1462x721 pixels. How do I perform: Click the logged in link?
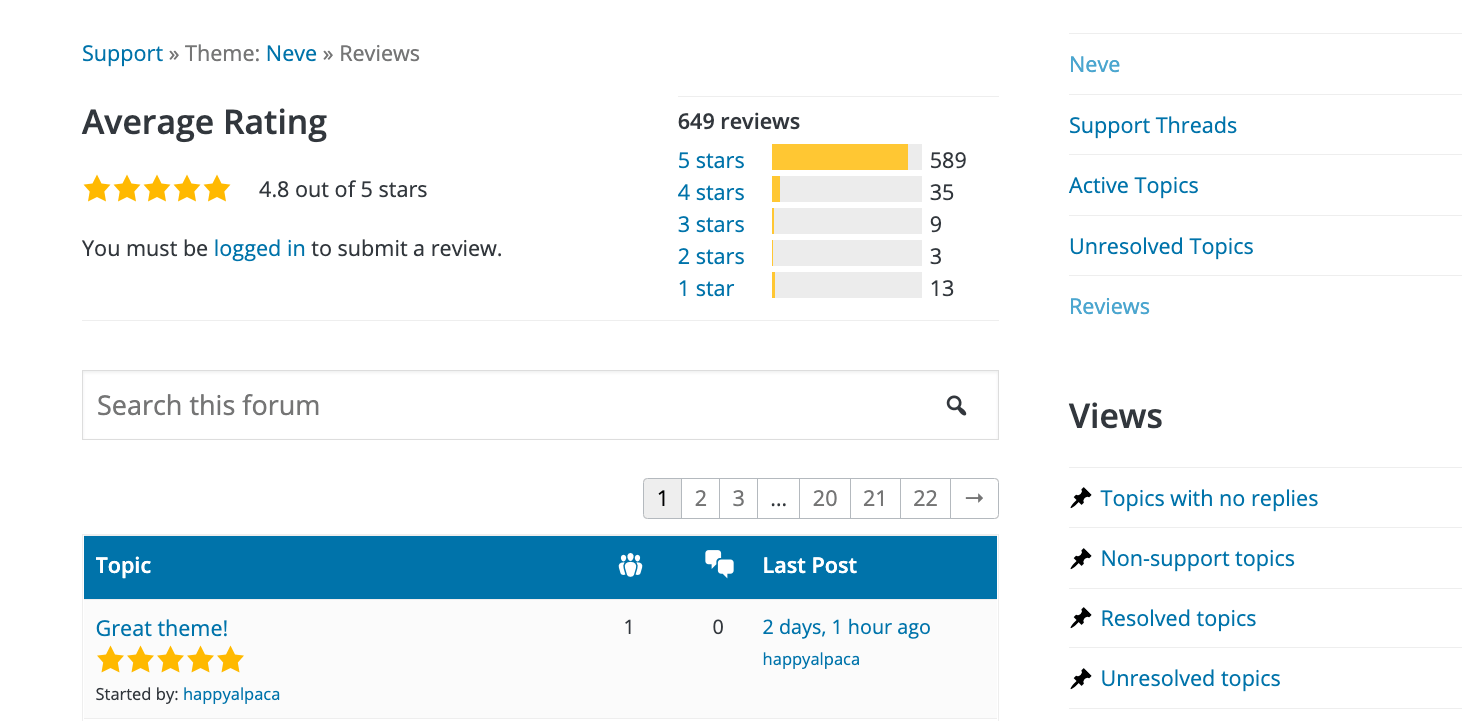259,248
